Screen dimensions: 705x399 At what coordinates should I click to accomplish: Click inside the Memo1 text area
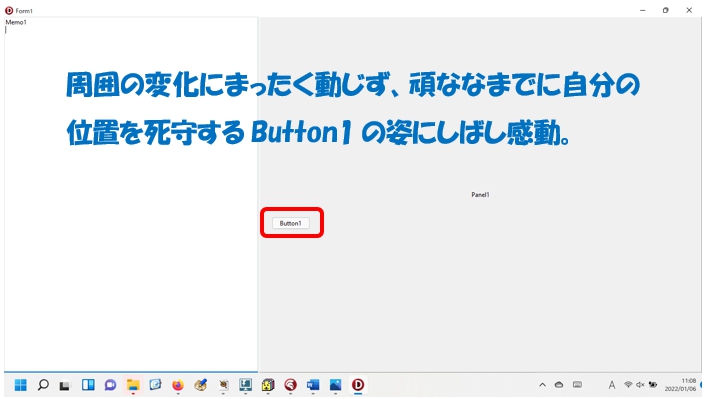[131, 194]
